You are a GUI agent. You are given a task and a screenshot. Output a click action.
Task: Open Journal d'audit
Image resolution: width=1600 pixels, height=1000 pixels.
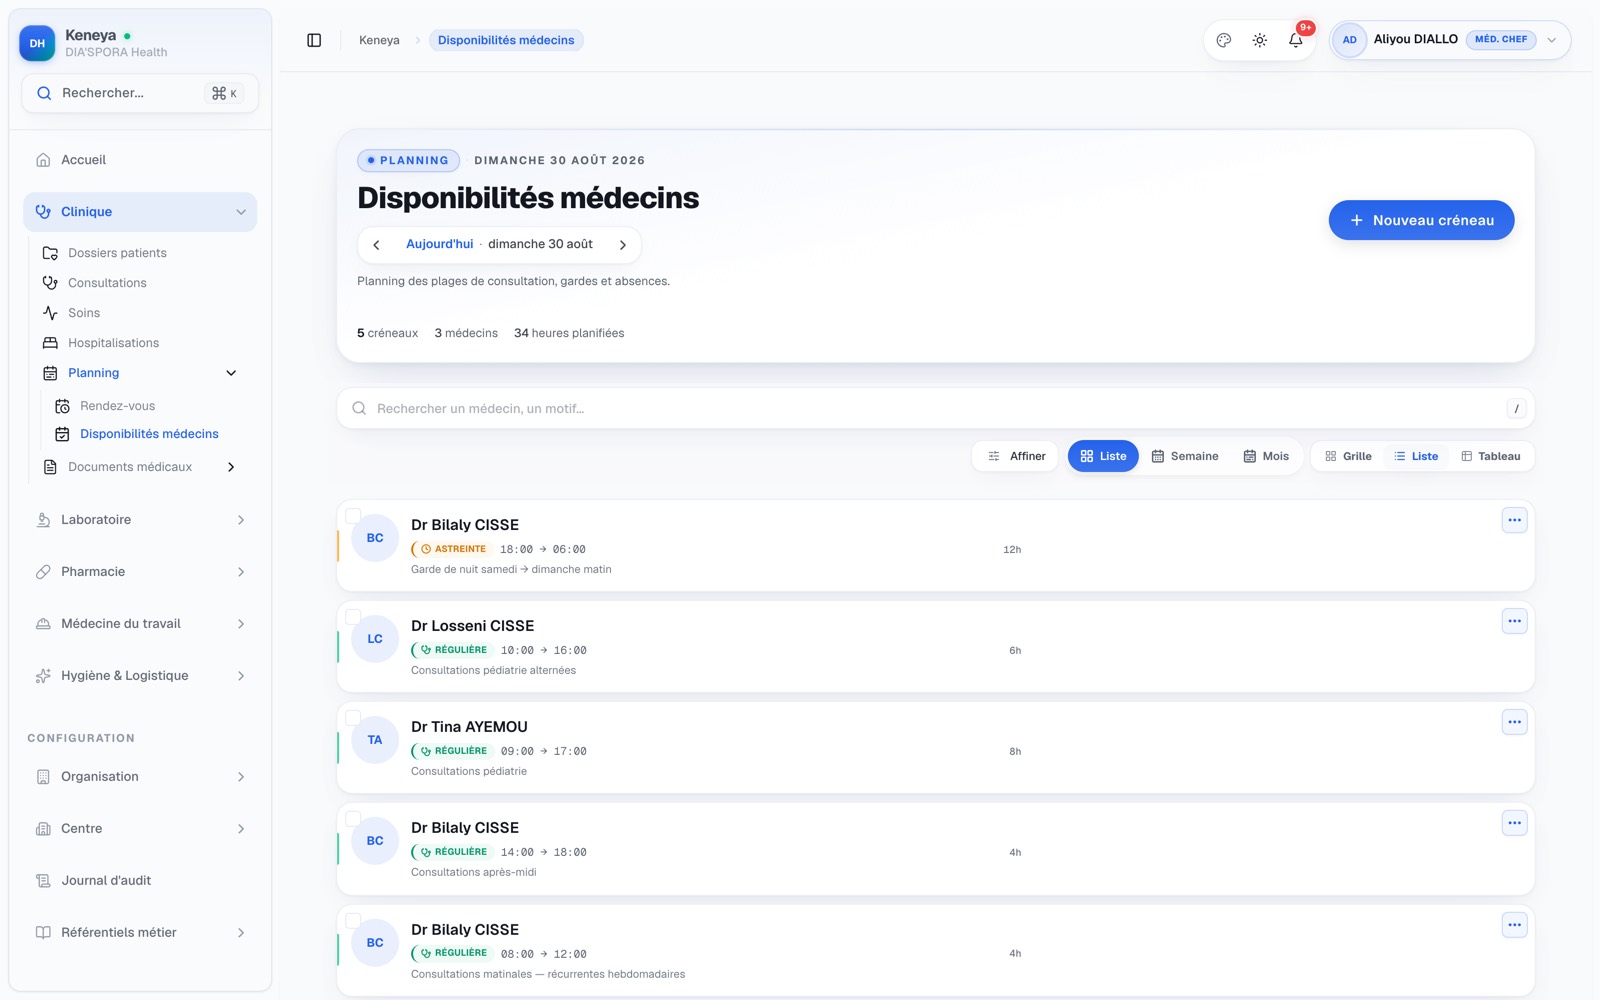140,881
